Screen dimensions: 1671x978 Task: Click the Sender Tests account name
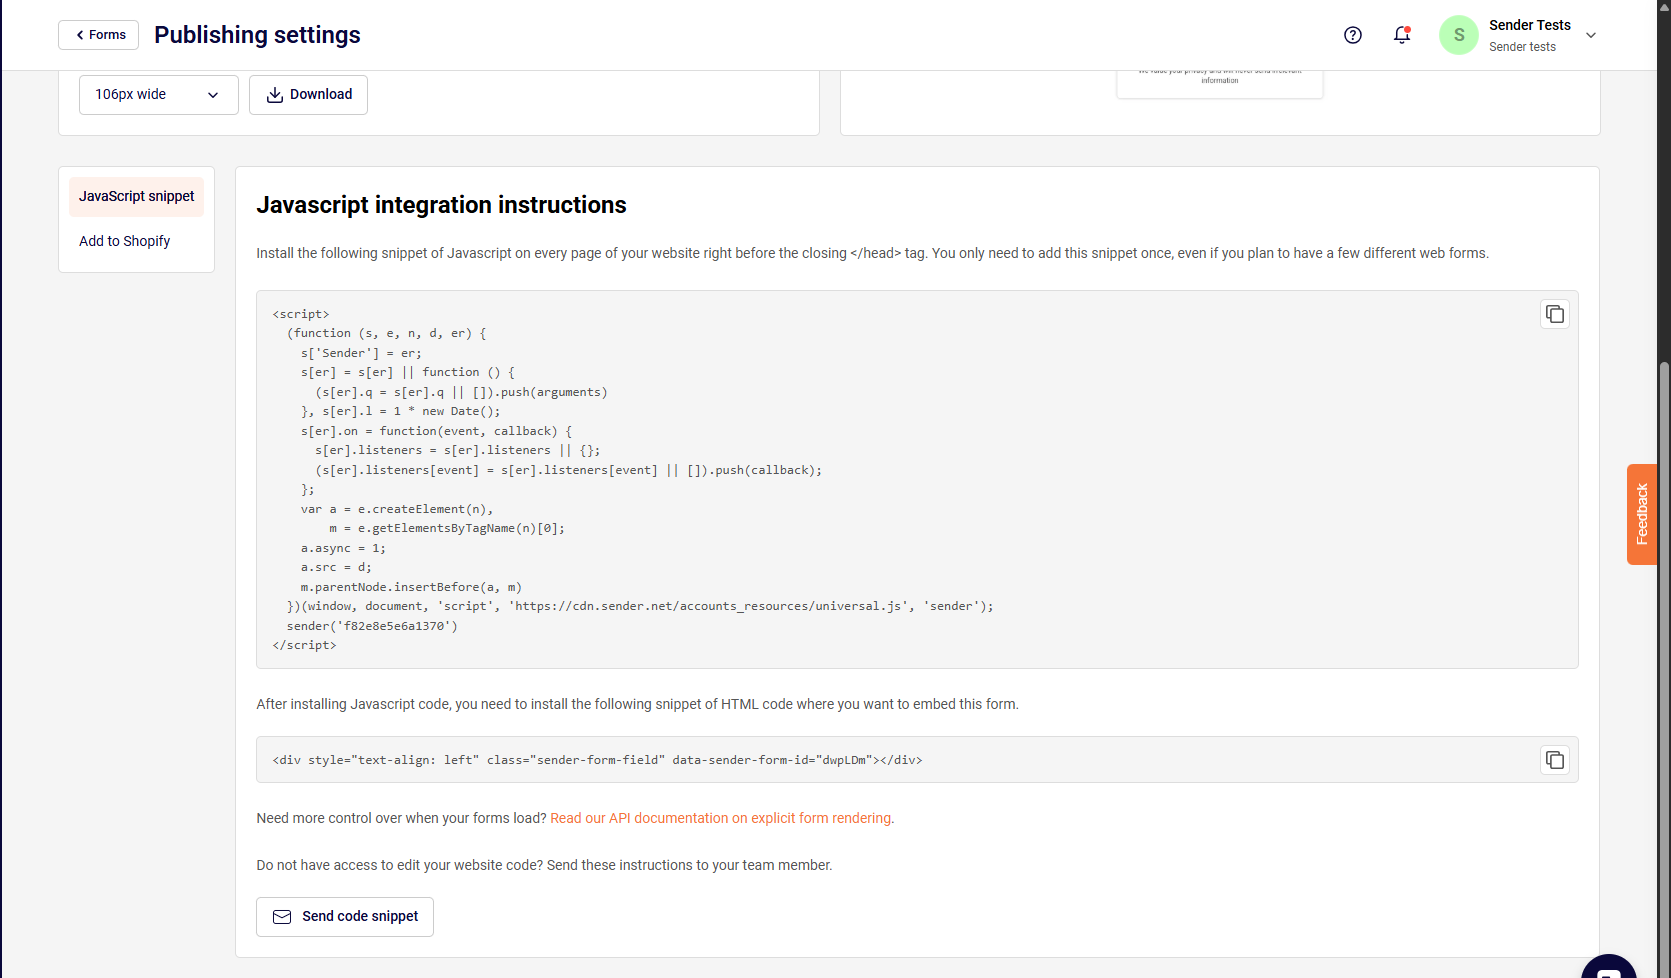tap(1529, 25)
